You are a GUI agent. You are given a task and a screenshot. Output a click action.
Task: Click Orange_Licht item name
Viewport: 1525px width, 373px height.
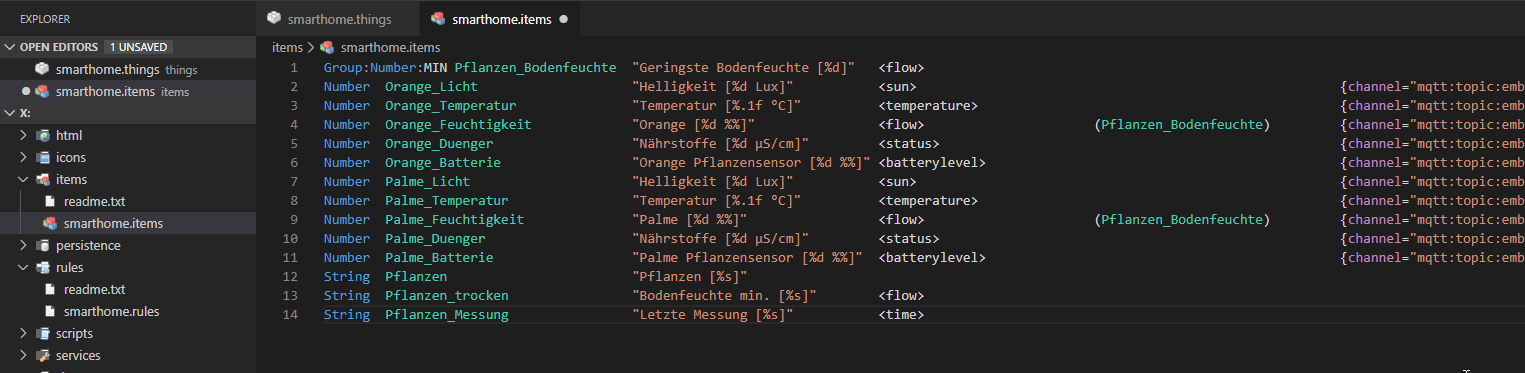click(x=431, y=87)
